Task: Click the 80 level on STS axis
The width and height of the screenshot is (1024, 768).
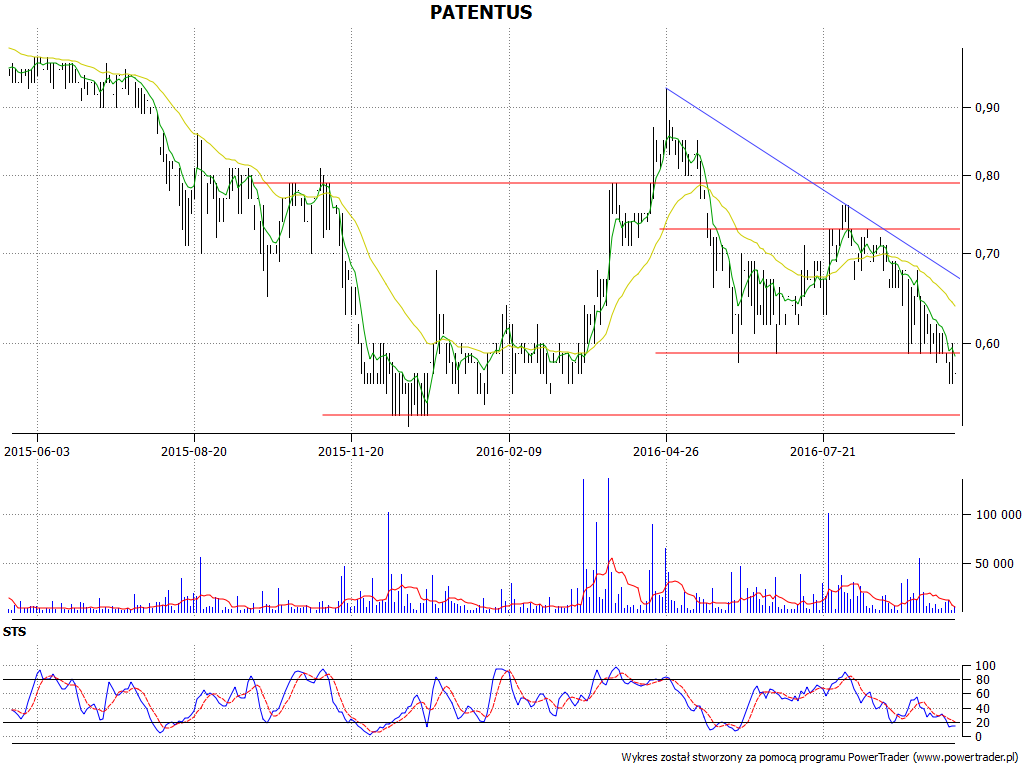Action: [982, 680]
